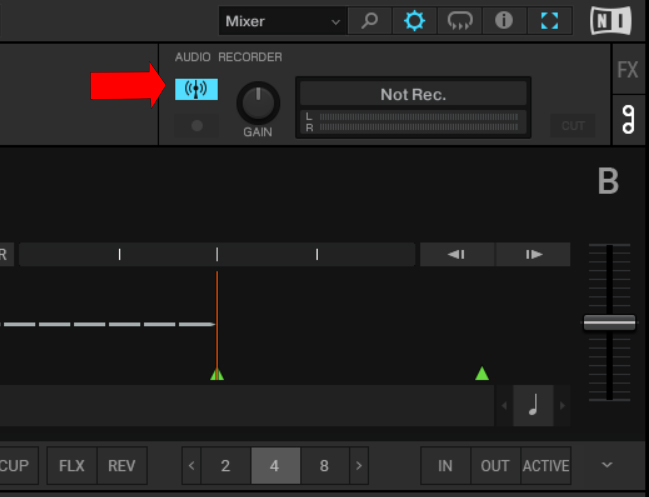Open preferences with the gear icon
This screenshot has height=497, width=649.
[x=414, y=21]
